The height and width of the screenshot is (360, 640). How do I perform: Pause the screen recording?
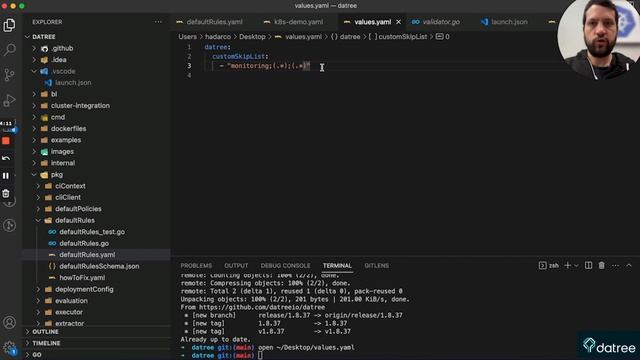click(x=6, y=176)
